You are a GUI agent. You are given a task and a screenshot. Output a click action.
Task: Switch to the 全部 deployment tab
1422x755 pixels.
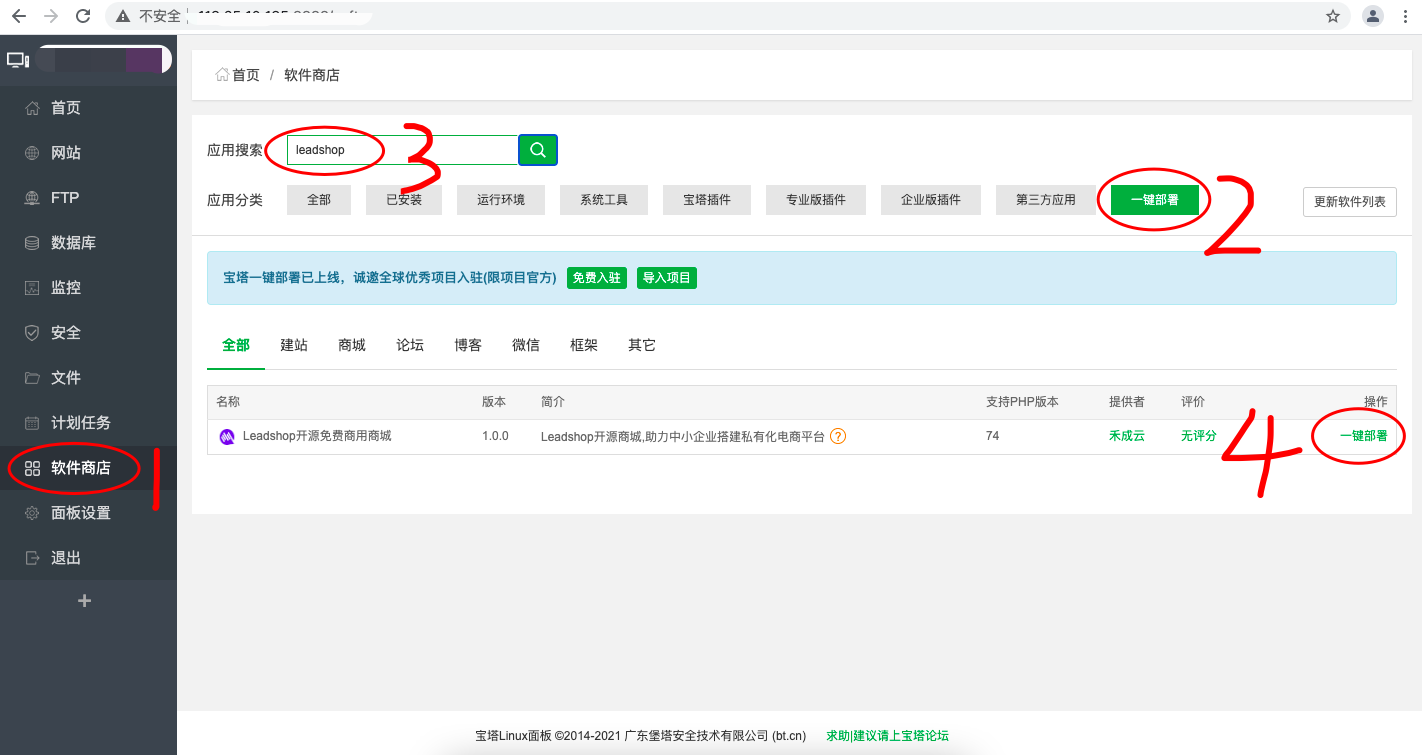(x=236, y=345)
